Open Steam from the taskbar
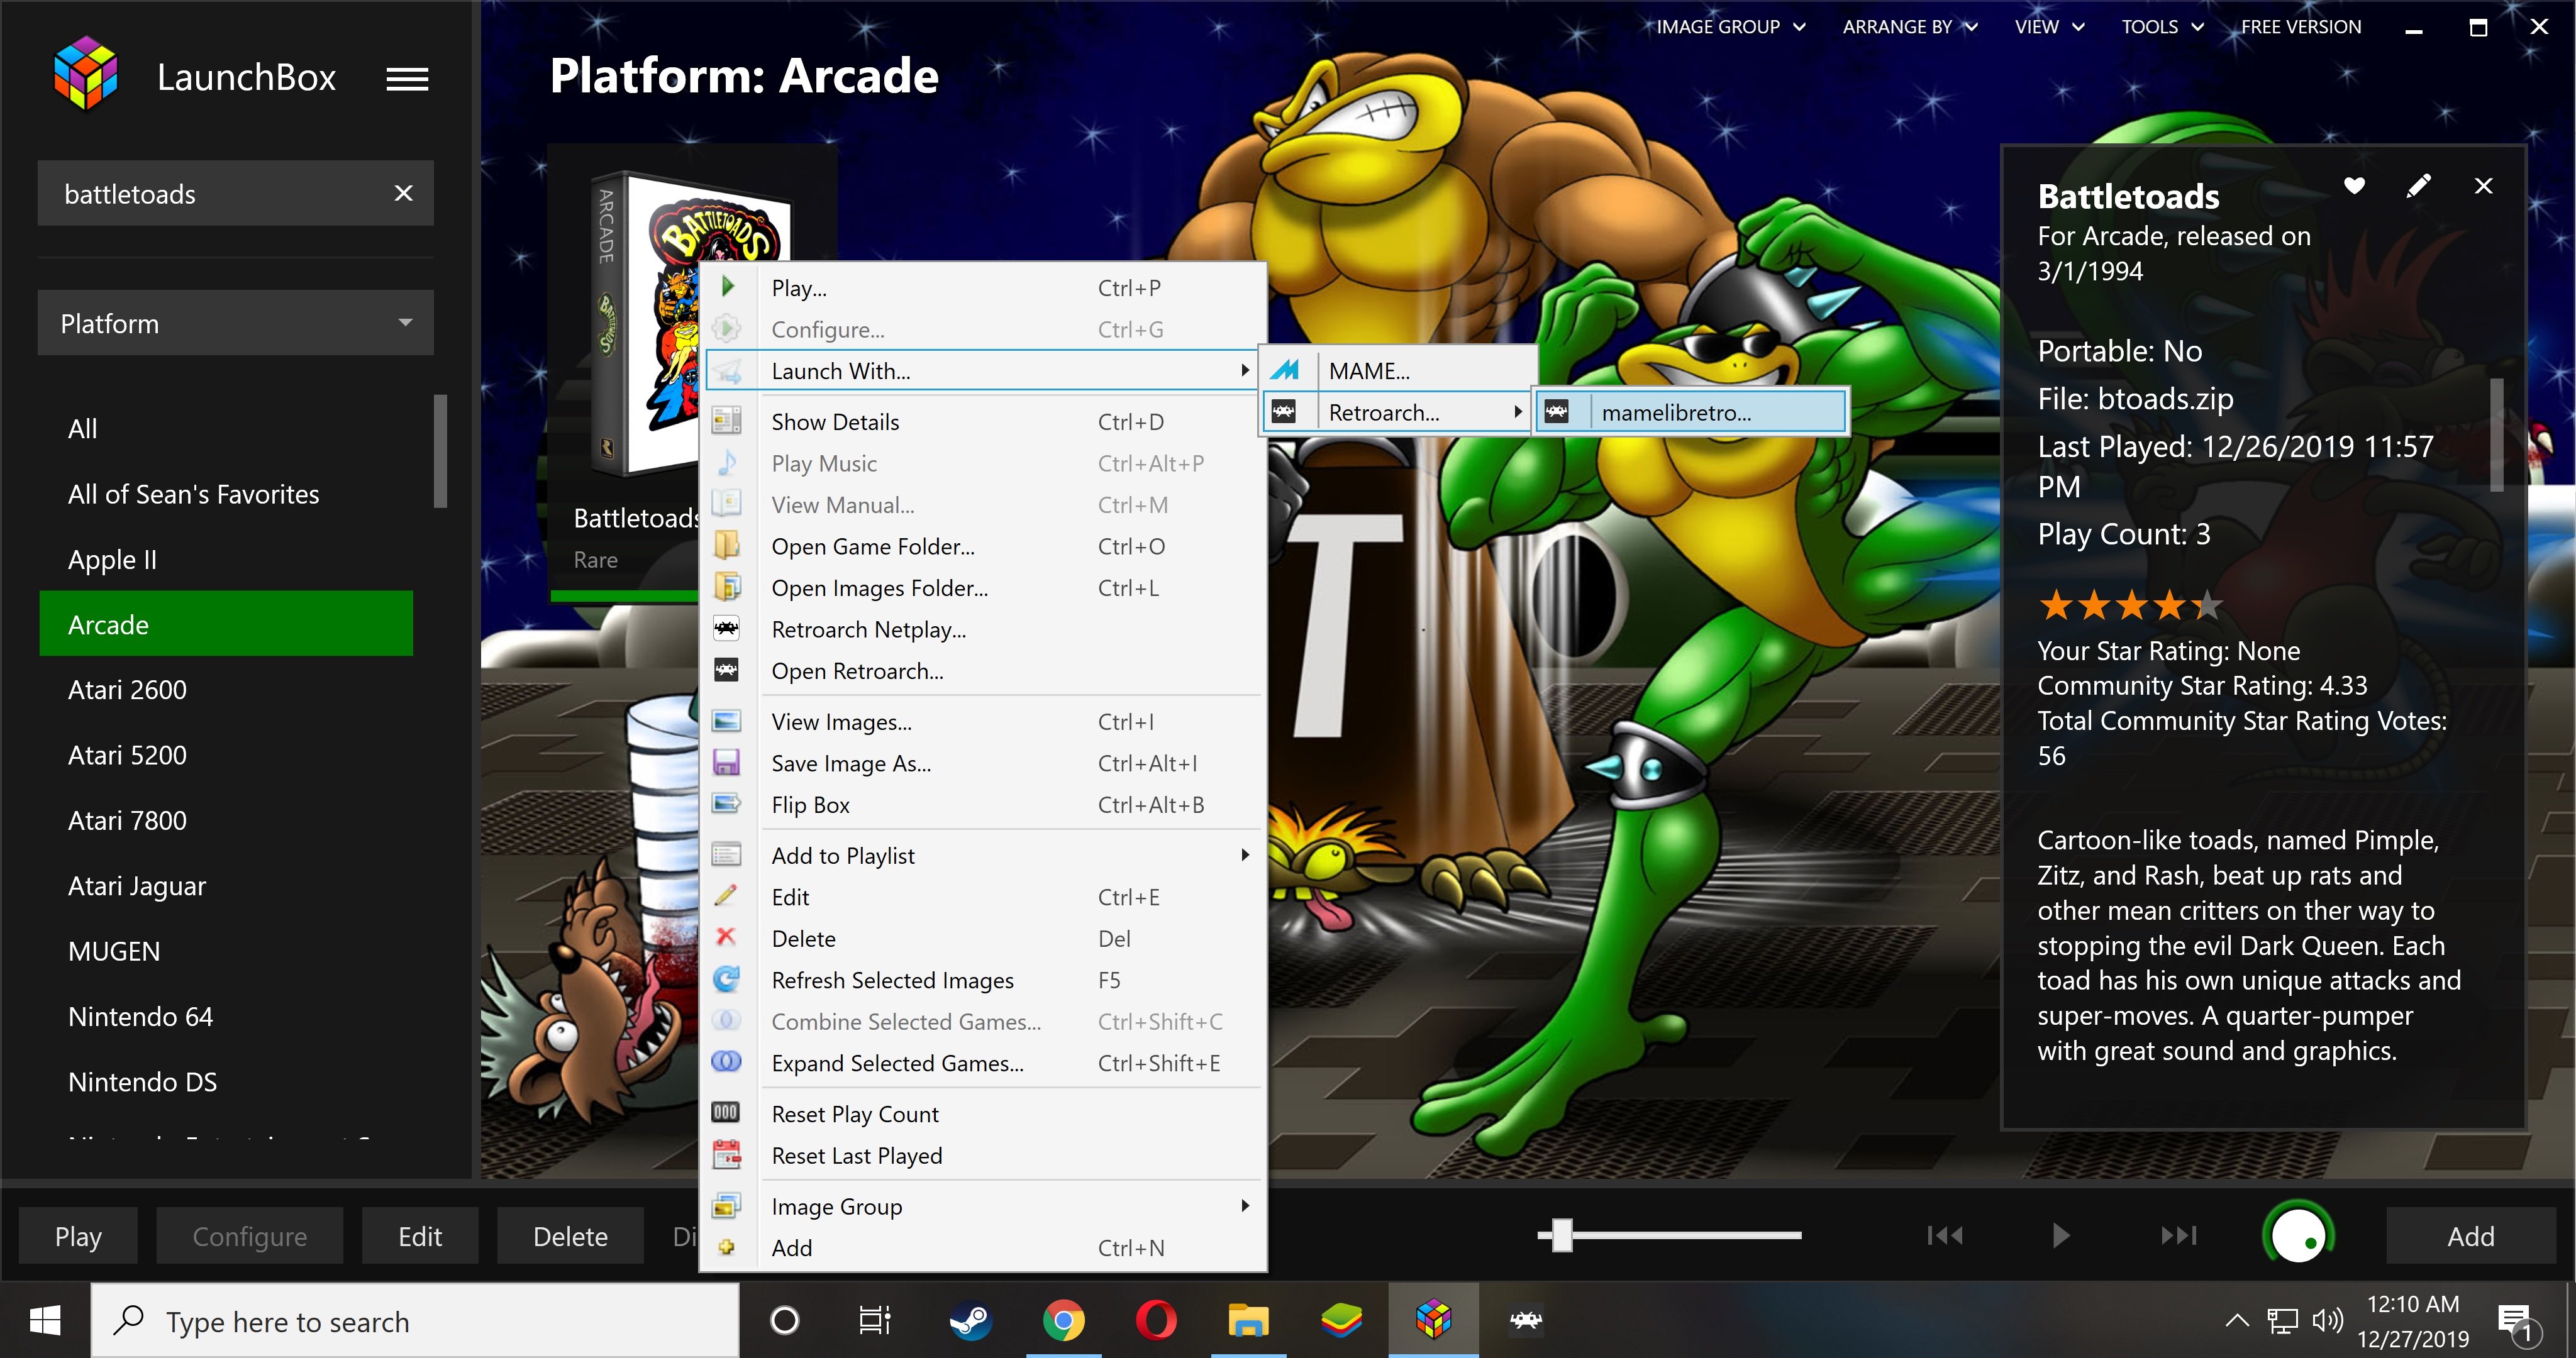 pos(970,1321)
